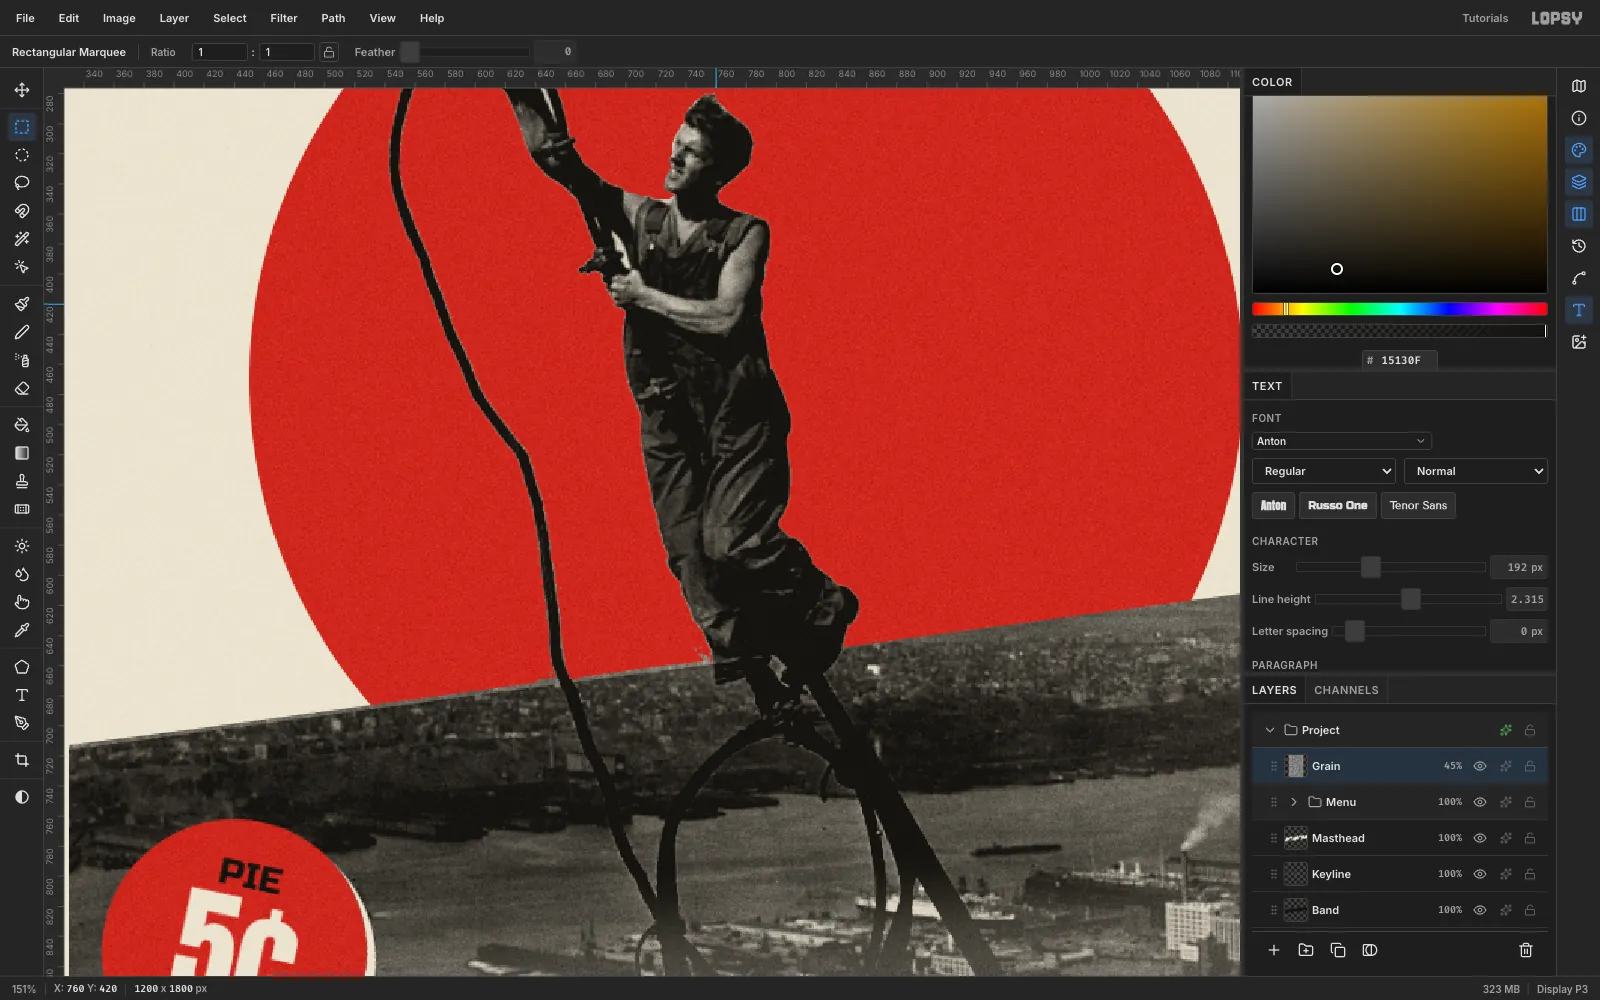Hide the Grain layer

(x=1480, y=766)
